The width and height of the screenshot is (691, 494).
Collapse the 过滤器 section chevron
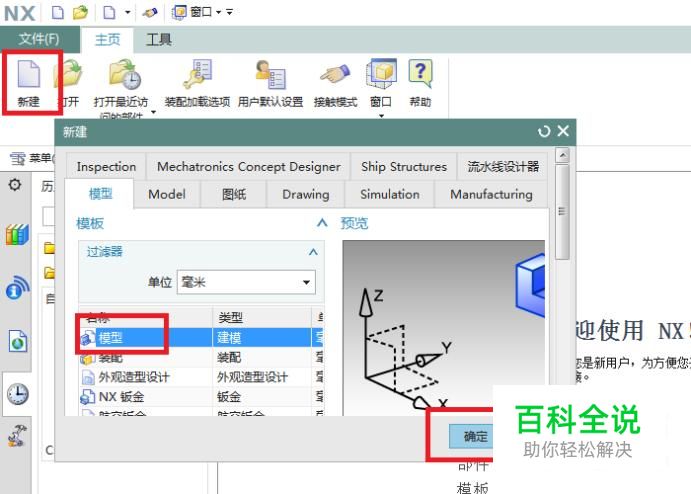[313, 252]
